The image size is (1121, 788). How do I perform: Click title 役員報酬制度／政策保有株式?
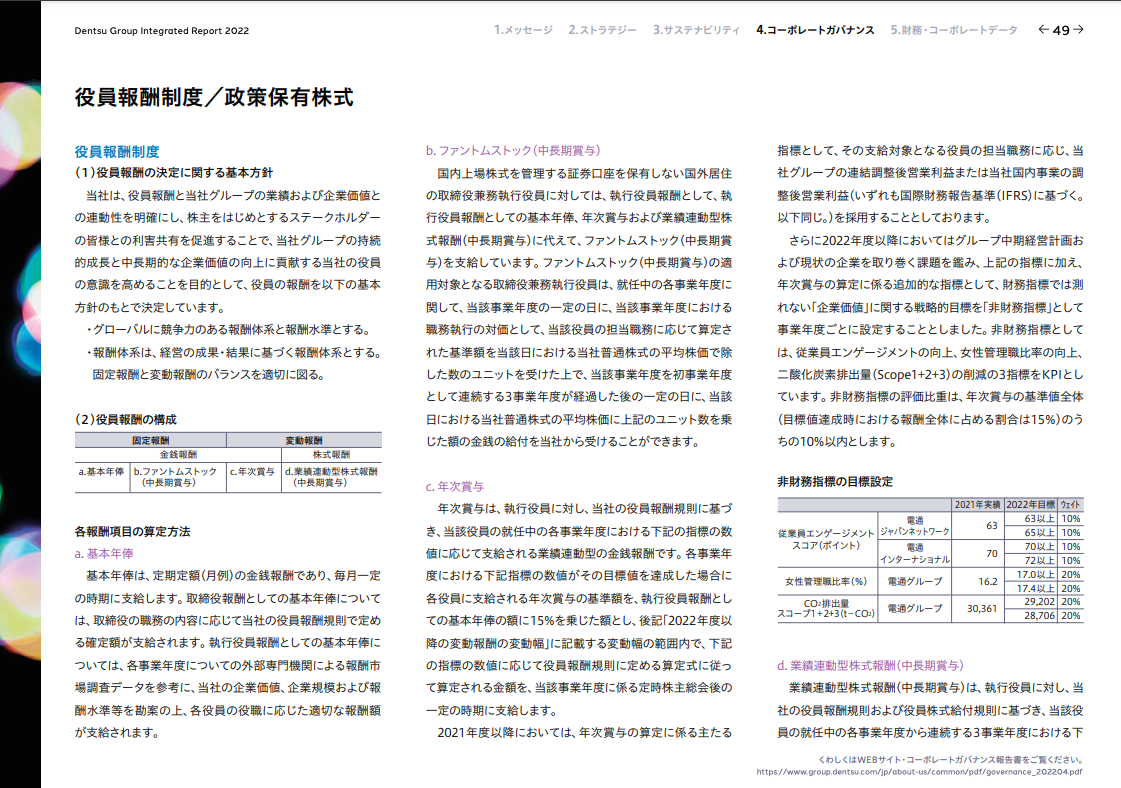click(214, 97)
